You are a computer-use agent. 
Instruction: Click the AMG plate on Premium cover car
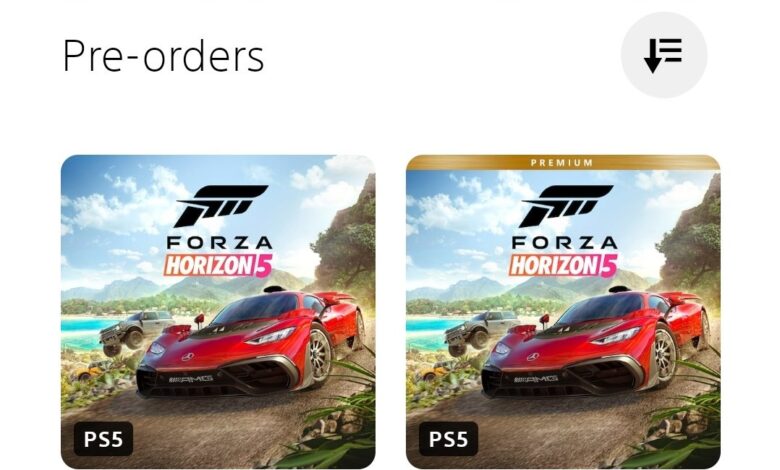click(x=536, y=379)
